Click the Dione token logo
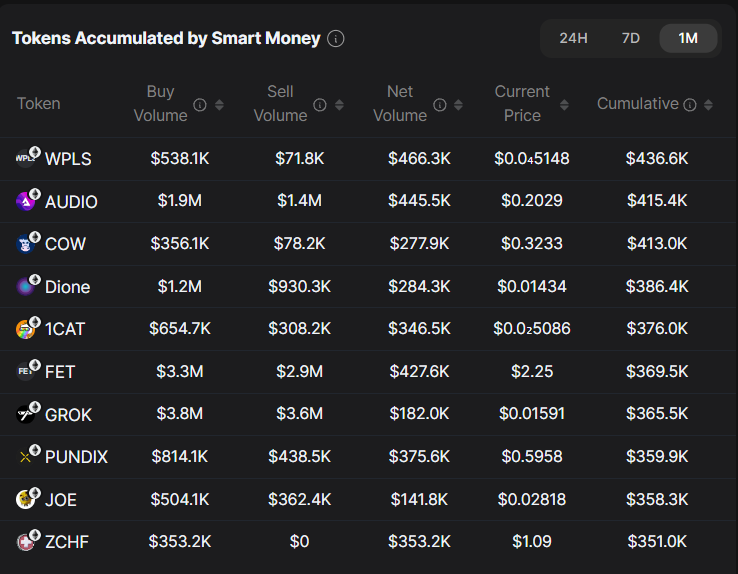 [x=27, y=285]
